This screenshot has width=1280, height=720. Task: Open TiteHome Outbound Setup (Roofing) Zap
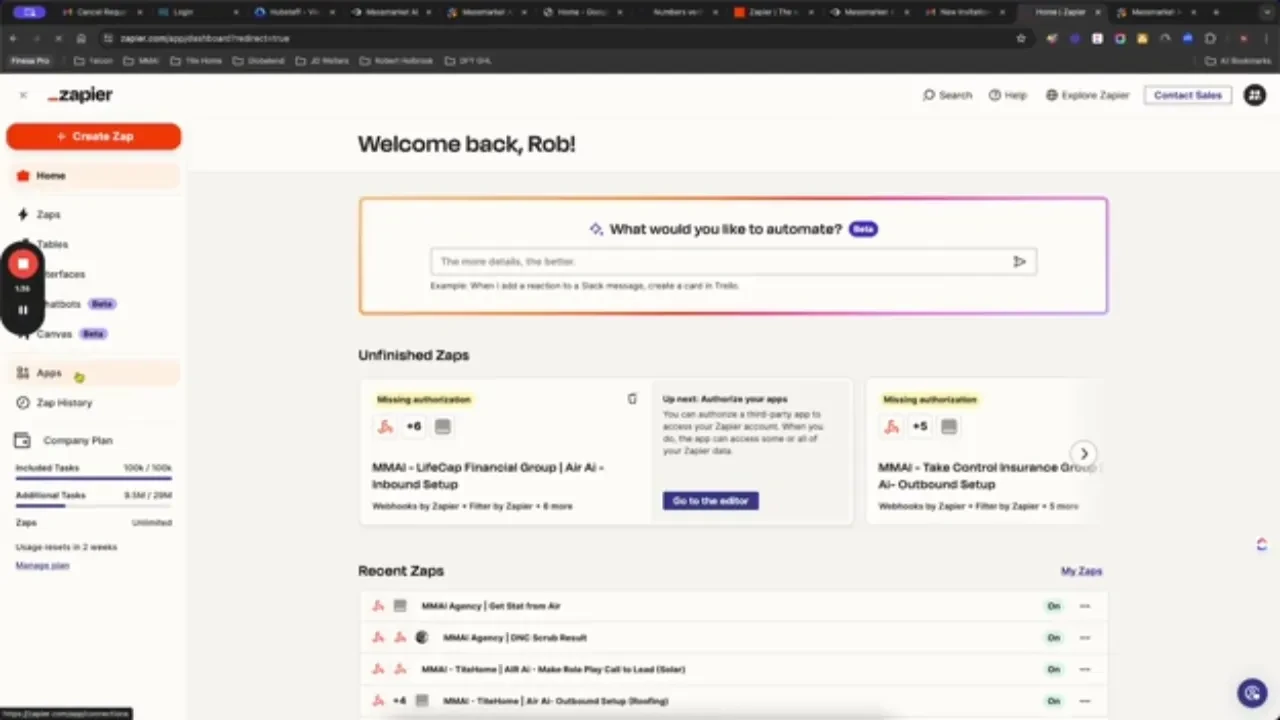(x=555, y=701)
